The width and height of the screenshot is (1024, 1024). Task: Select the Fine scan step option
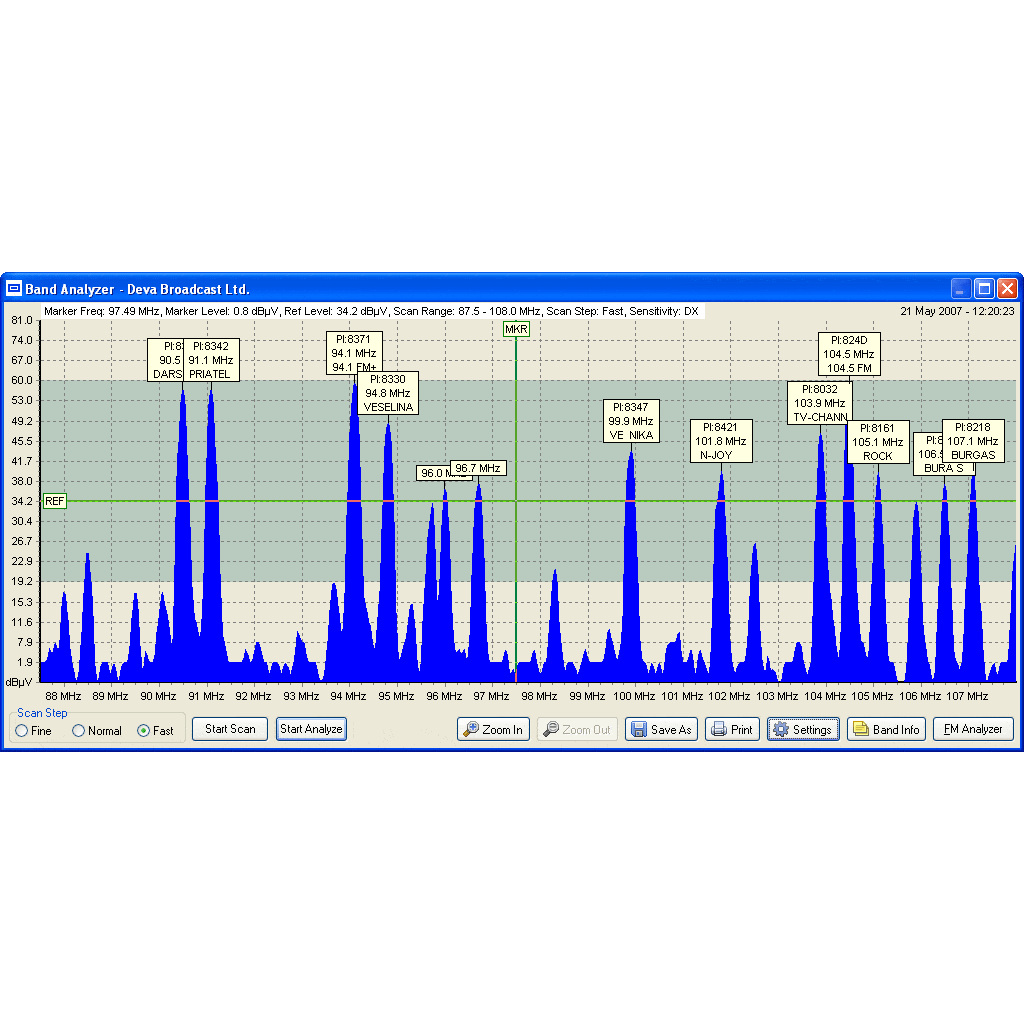point(22,731)
